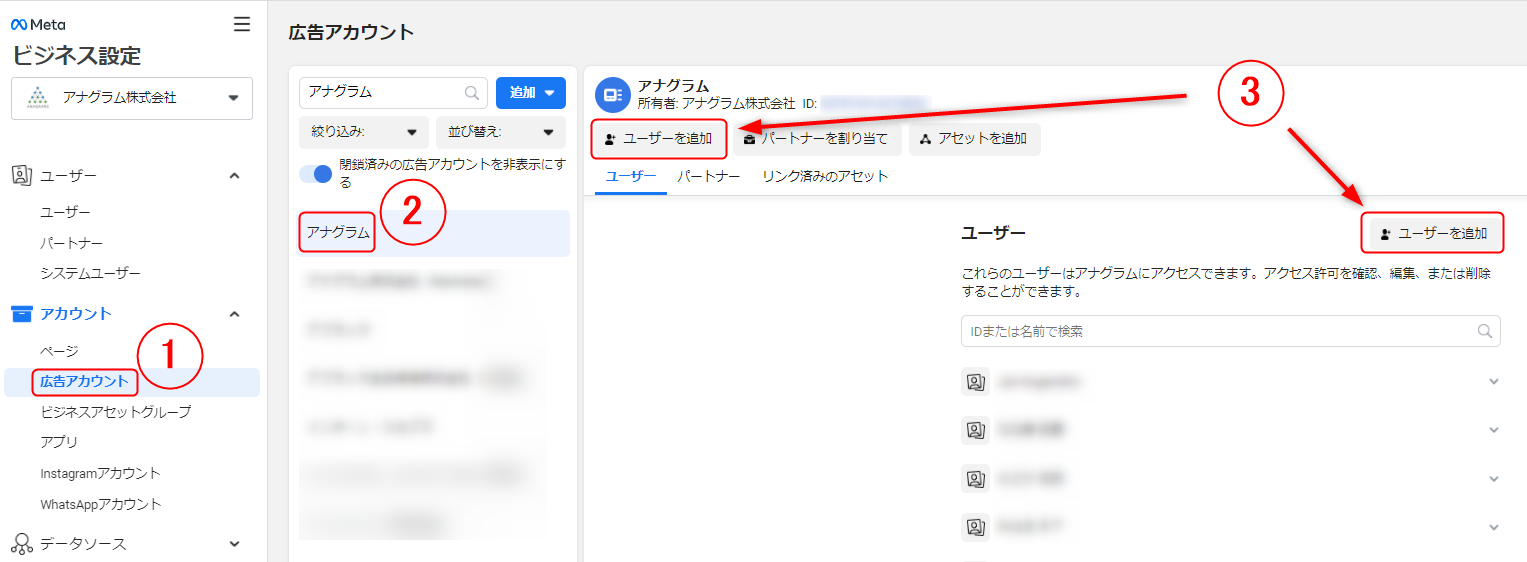Image resolution: width=1527 pixels, height=562 pixels.
Task: Click the アカウント section icon in the sidebar
Action: (x=22, y=314)
